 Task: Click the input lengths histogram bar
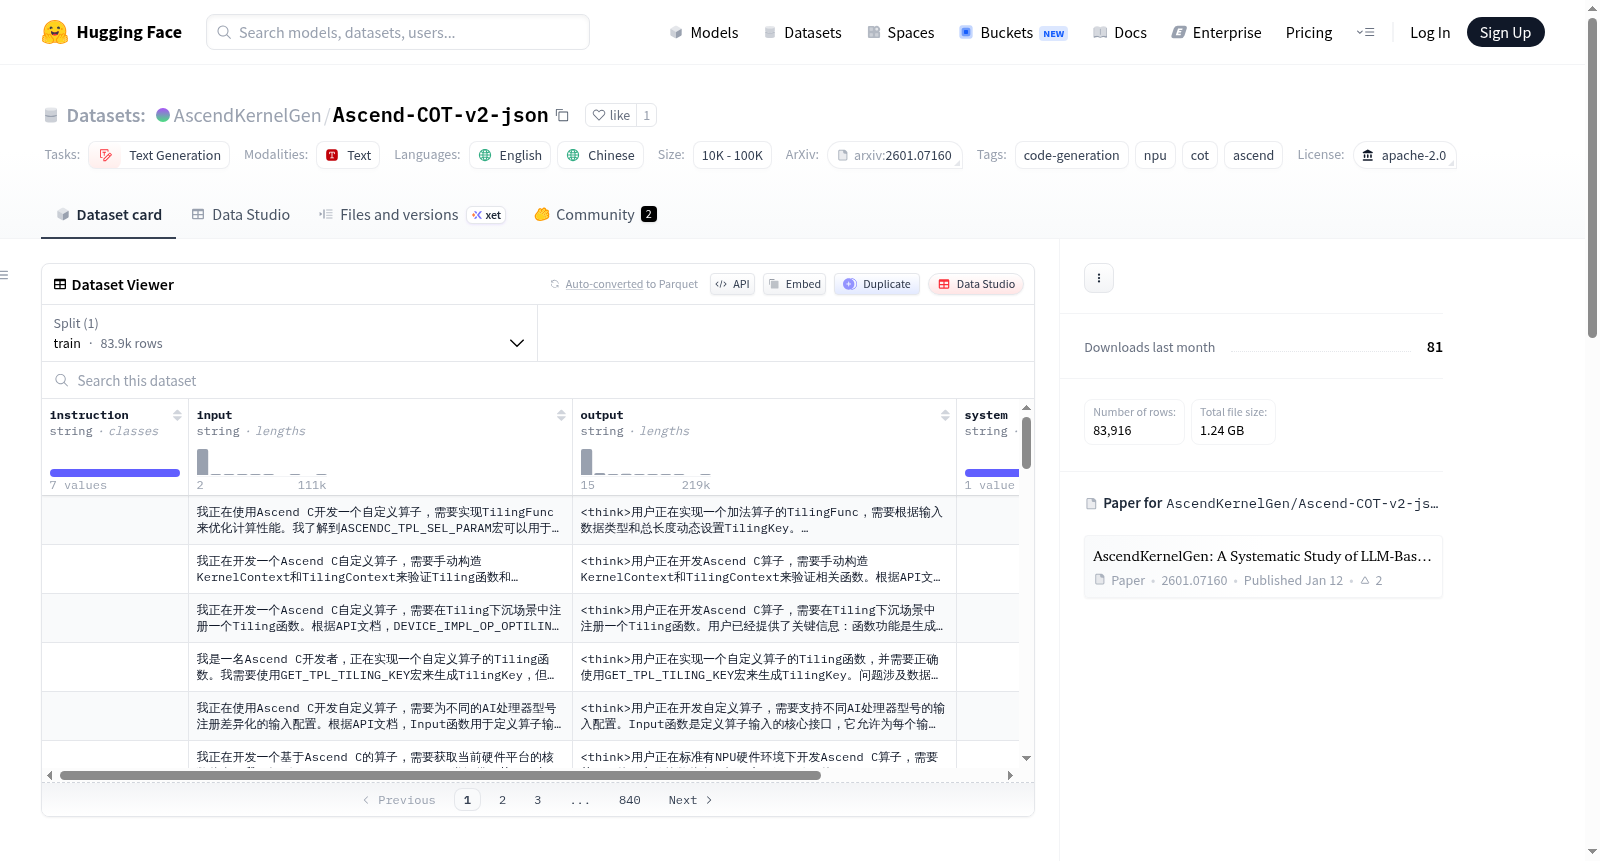pyautogui.click(x=203, y=462)
